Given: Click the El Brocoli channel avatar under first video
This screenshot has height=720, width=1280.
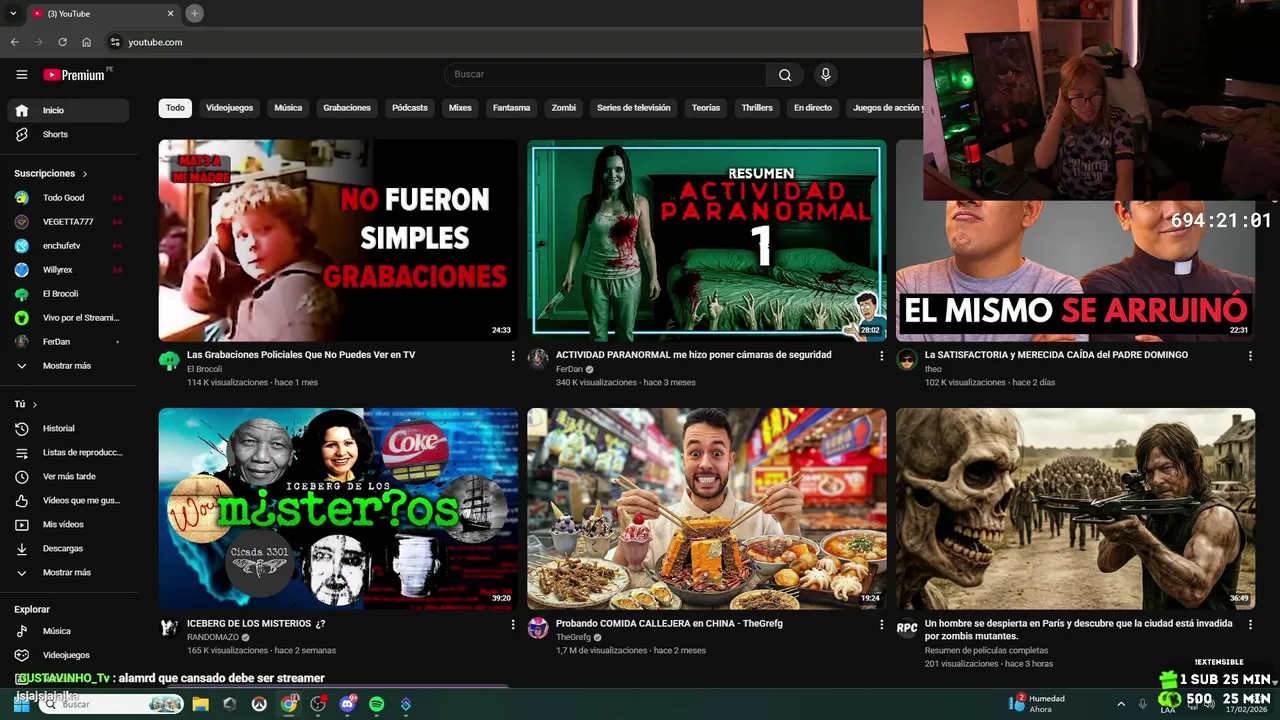Looking at the screenshot, I should click(169, 360).
